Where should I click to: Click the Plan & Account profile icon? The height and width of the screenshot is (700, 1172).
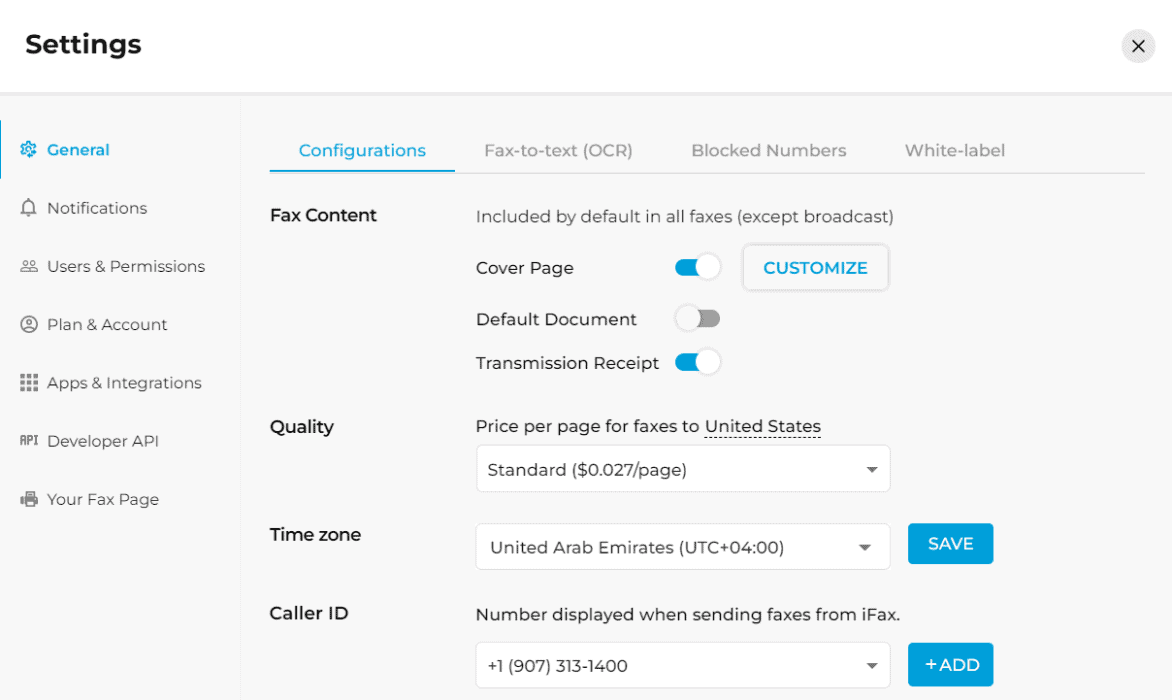click(28, 324)
